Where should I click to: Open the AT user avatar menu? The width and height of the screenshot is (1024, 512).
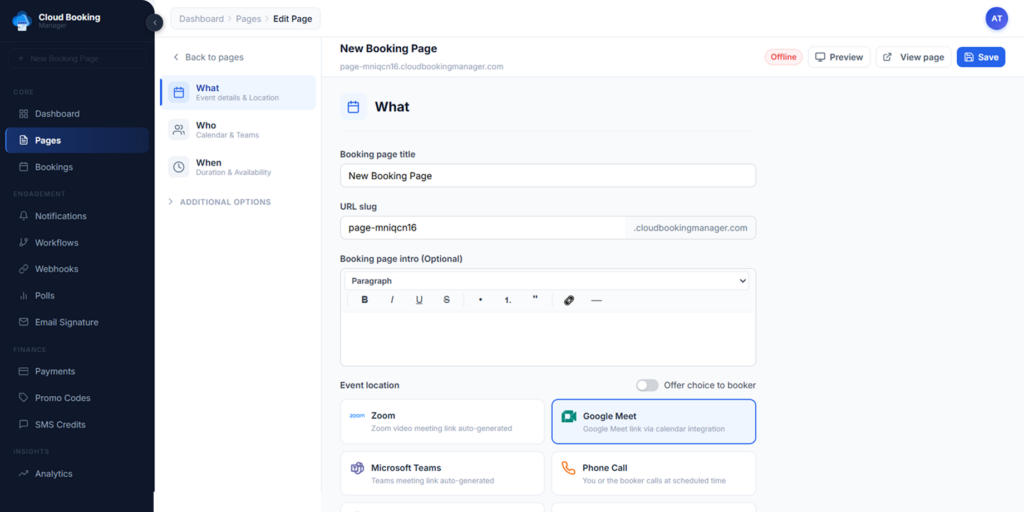(996, 19)
